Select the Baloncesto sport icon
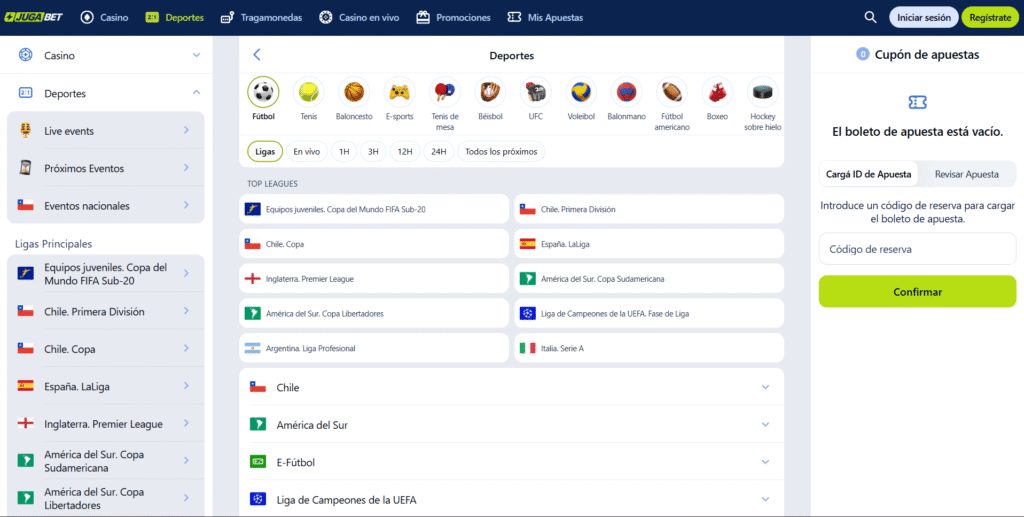1024x517 pixels. tap(354, 92)
